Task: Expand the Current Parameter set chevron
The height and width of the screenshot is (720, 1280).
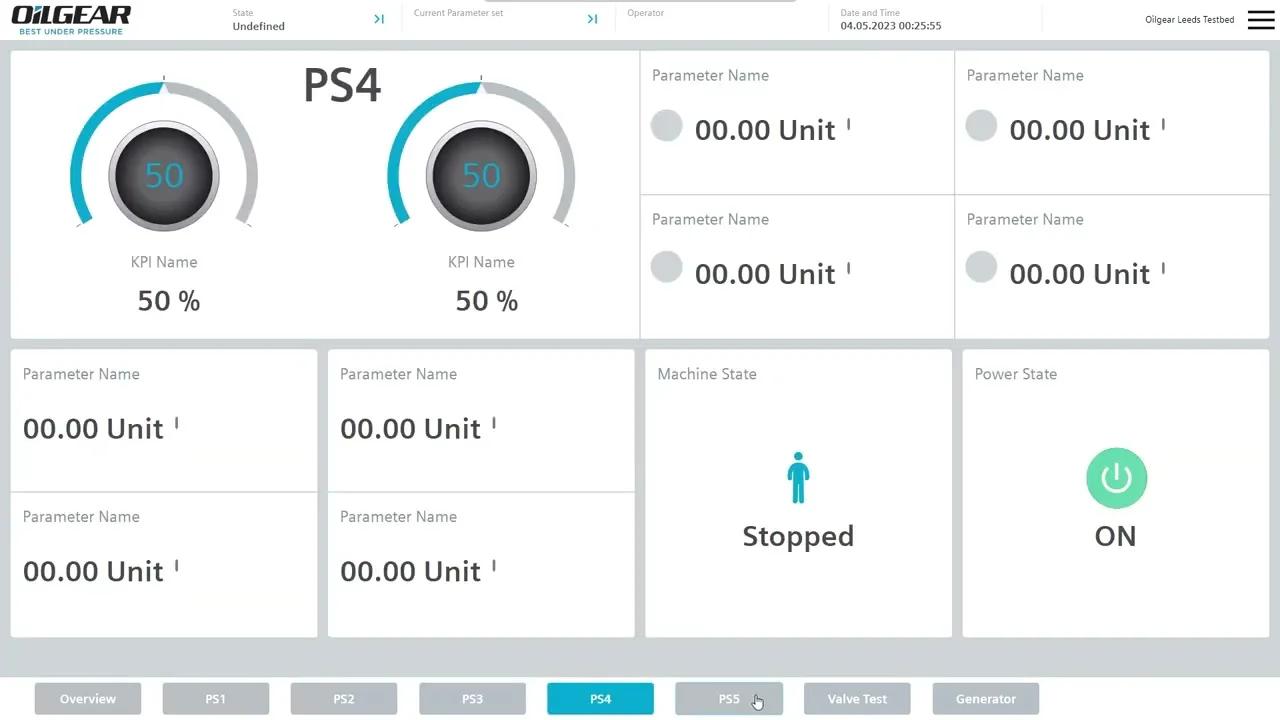Action: (x=591, y=18)
